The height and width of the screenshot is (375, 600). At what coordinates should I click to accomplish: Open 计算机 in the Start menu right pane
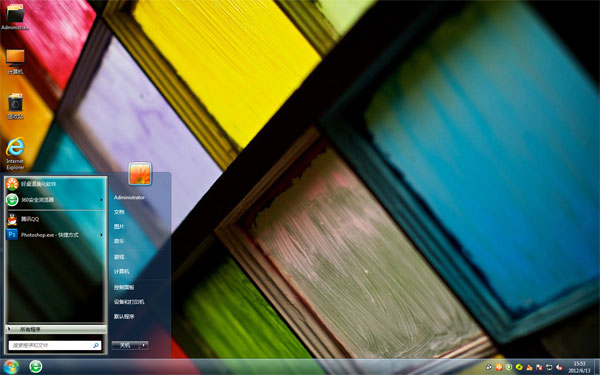[x=122, y=271]
